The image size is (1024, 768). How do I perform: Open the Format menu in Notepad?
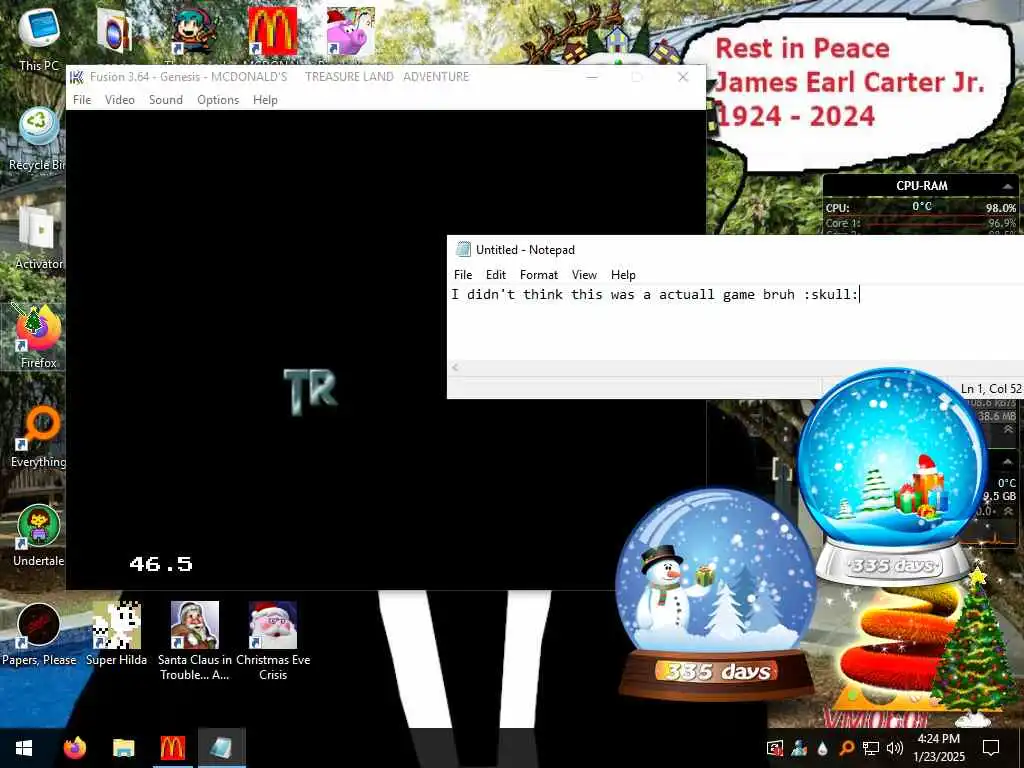point(539,275)
